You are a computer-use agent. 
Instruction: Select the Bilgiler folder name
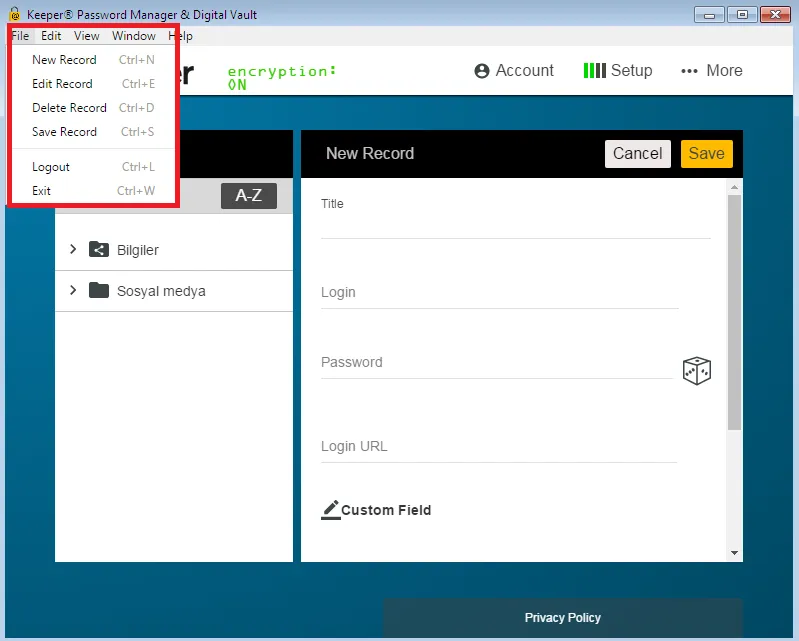[x=138, y=250]
